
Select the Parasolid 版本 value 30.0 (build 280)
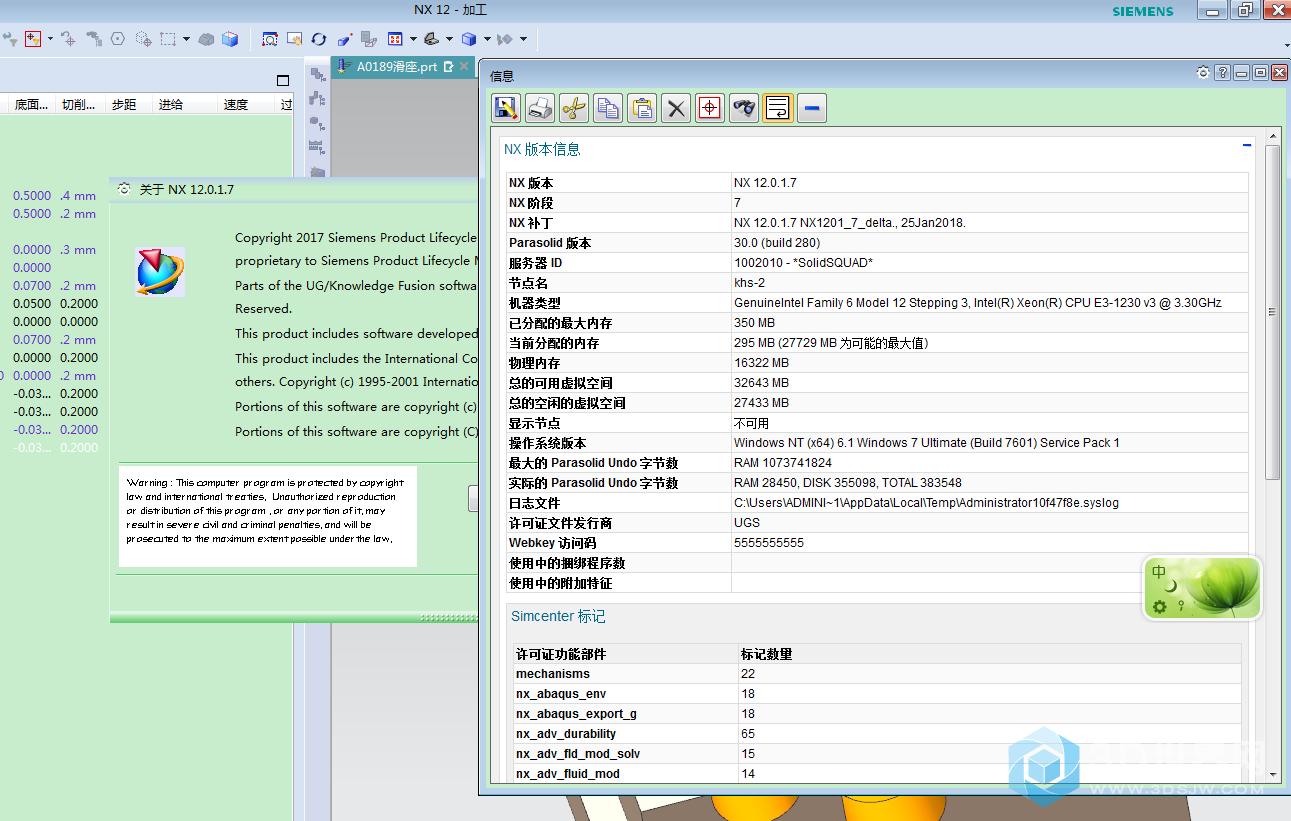click(777, 243)
